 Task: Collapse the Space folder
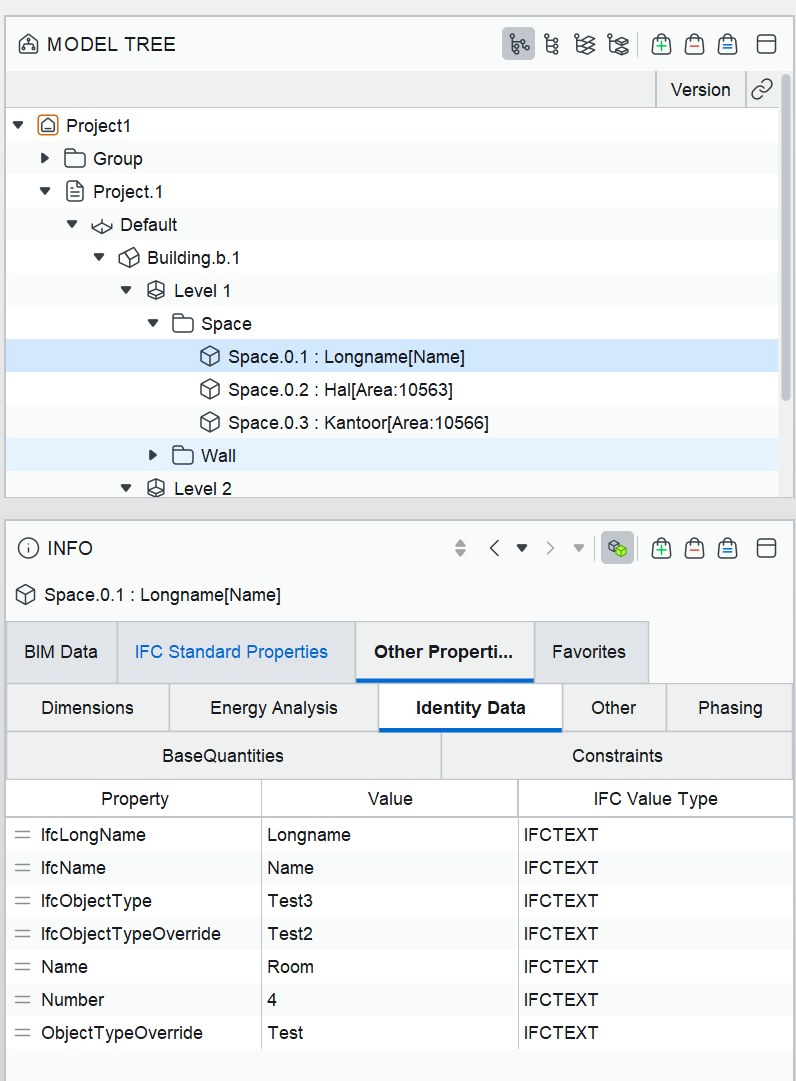(x=153, y=323)
